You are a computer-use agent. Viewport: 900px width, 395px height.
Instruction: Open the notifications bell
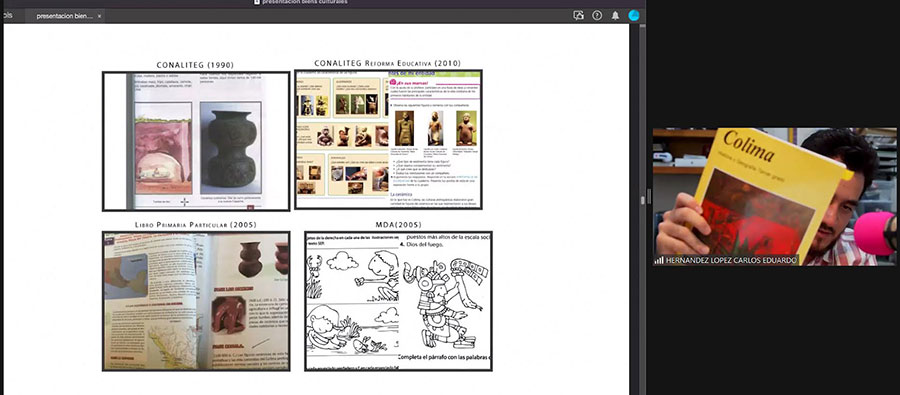[615, 16]
